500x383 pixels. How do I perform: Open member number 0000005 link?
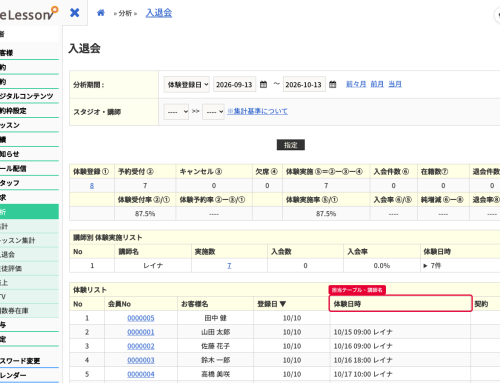141,318
